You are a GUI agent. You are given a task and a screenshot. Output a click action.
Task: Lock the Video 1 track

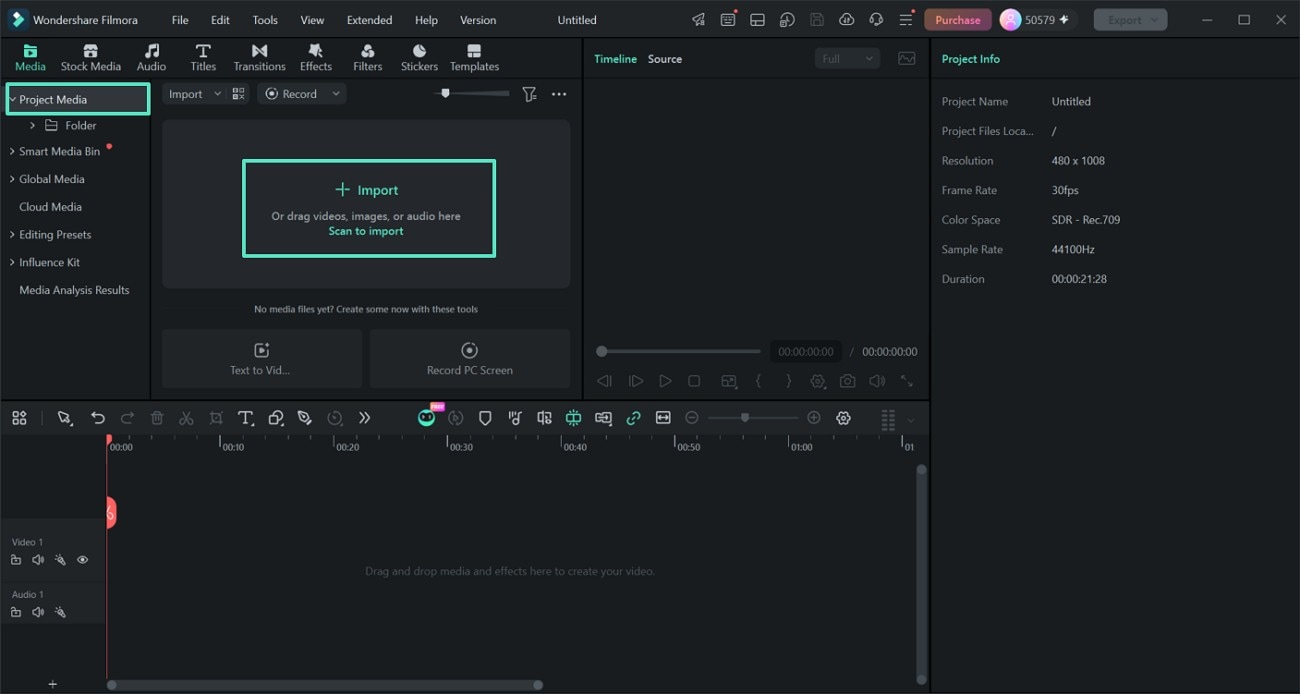pos(16,560)
